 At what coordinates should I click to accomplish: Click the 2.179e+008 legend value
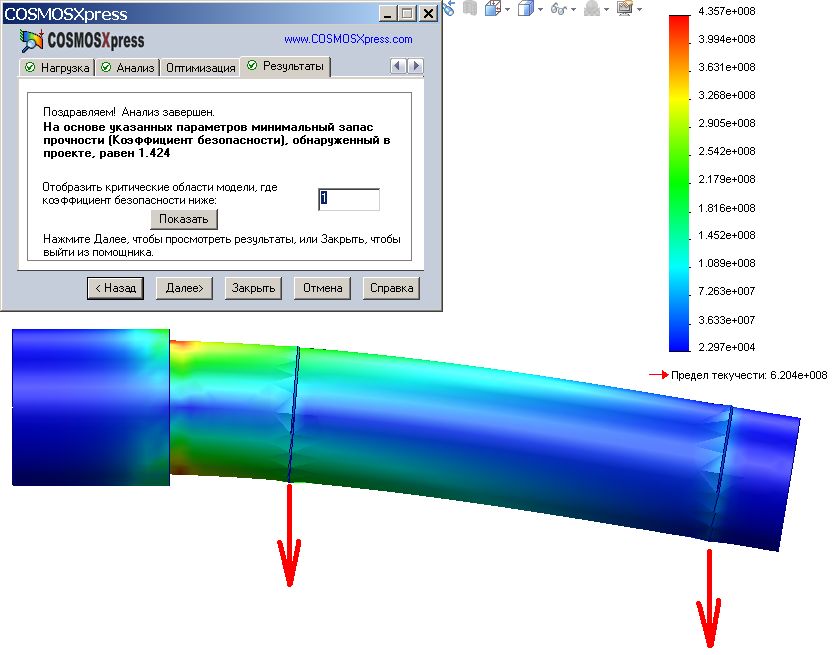[727, 179]
